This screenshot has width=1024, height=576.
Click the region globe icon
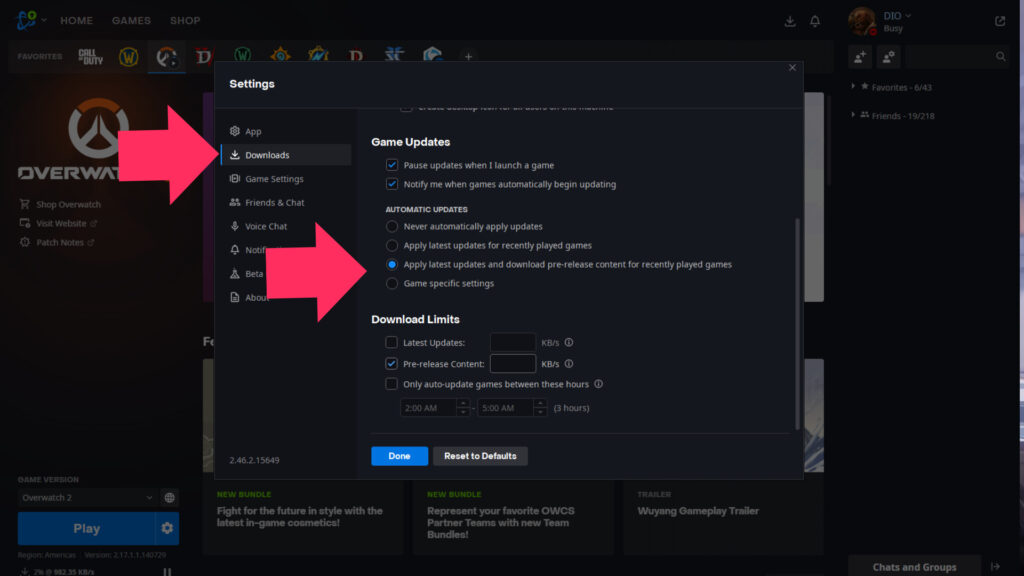click(x=170, y=498)
